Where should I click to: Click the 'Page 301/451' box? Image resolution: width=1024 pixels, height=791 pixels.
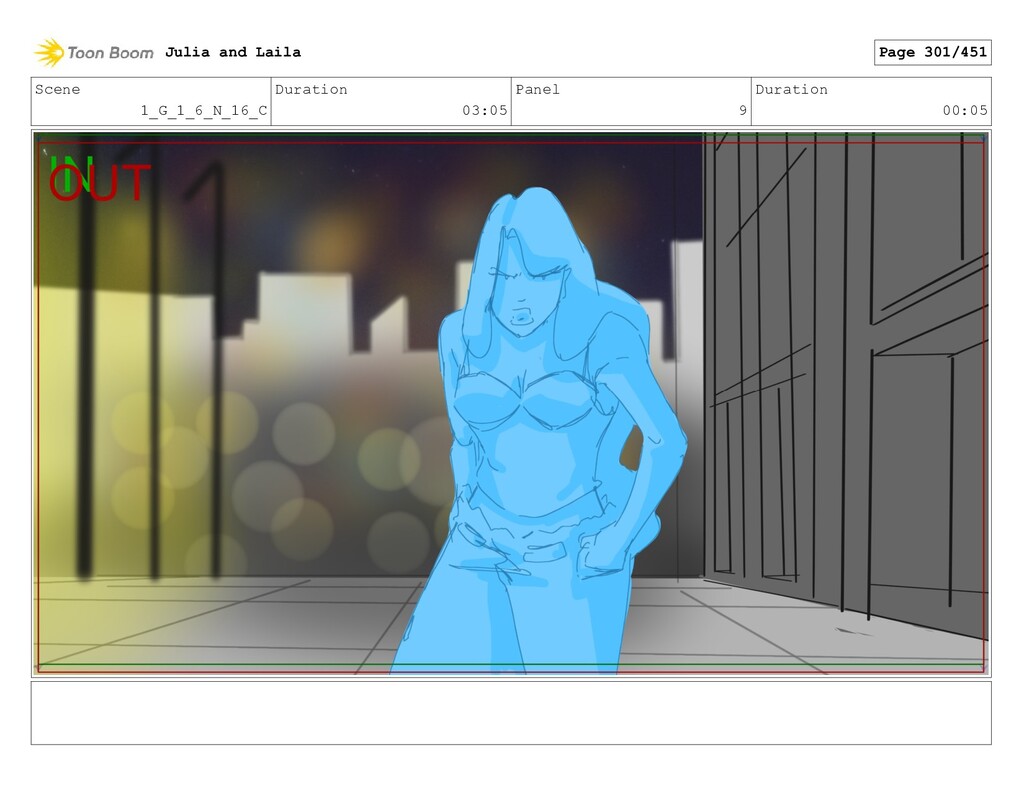pos(933,52)
